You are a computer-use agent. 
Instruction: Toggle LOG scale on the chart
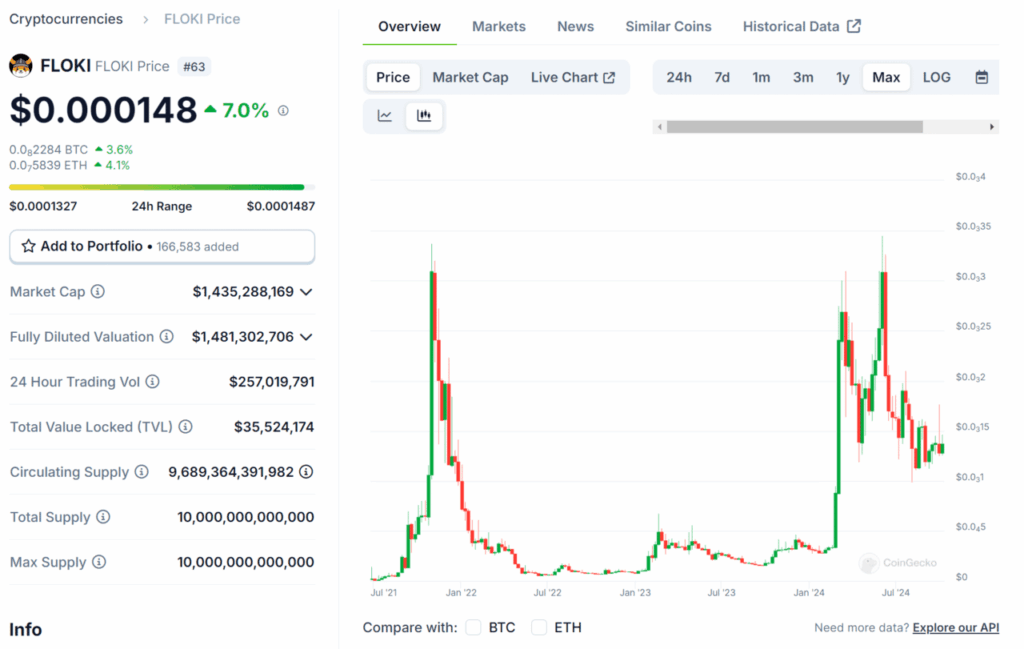936,76
